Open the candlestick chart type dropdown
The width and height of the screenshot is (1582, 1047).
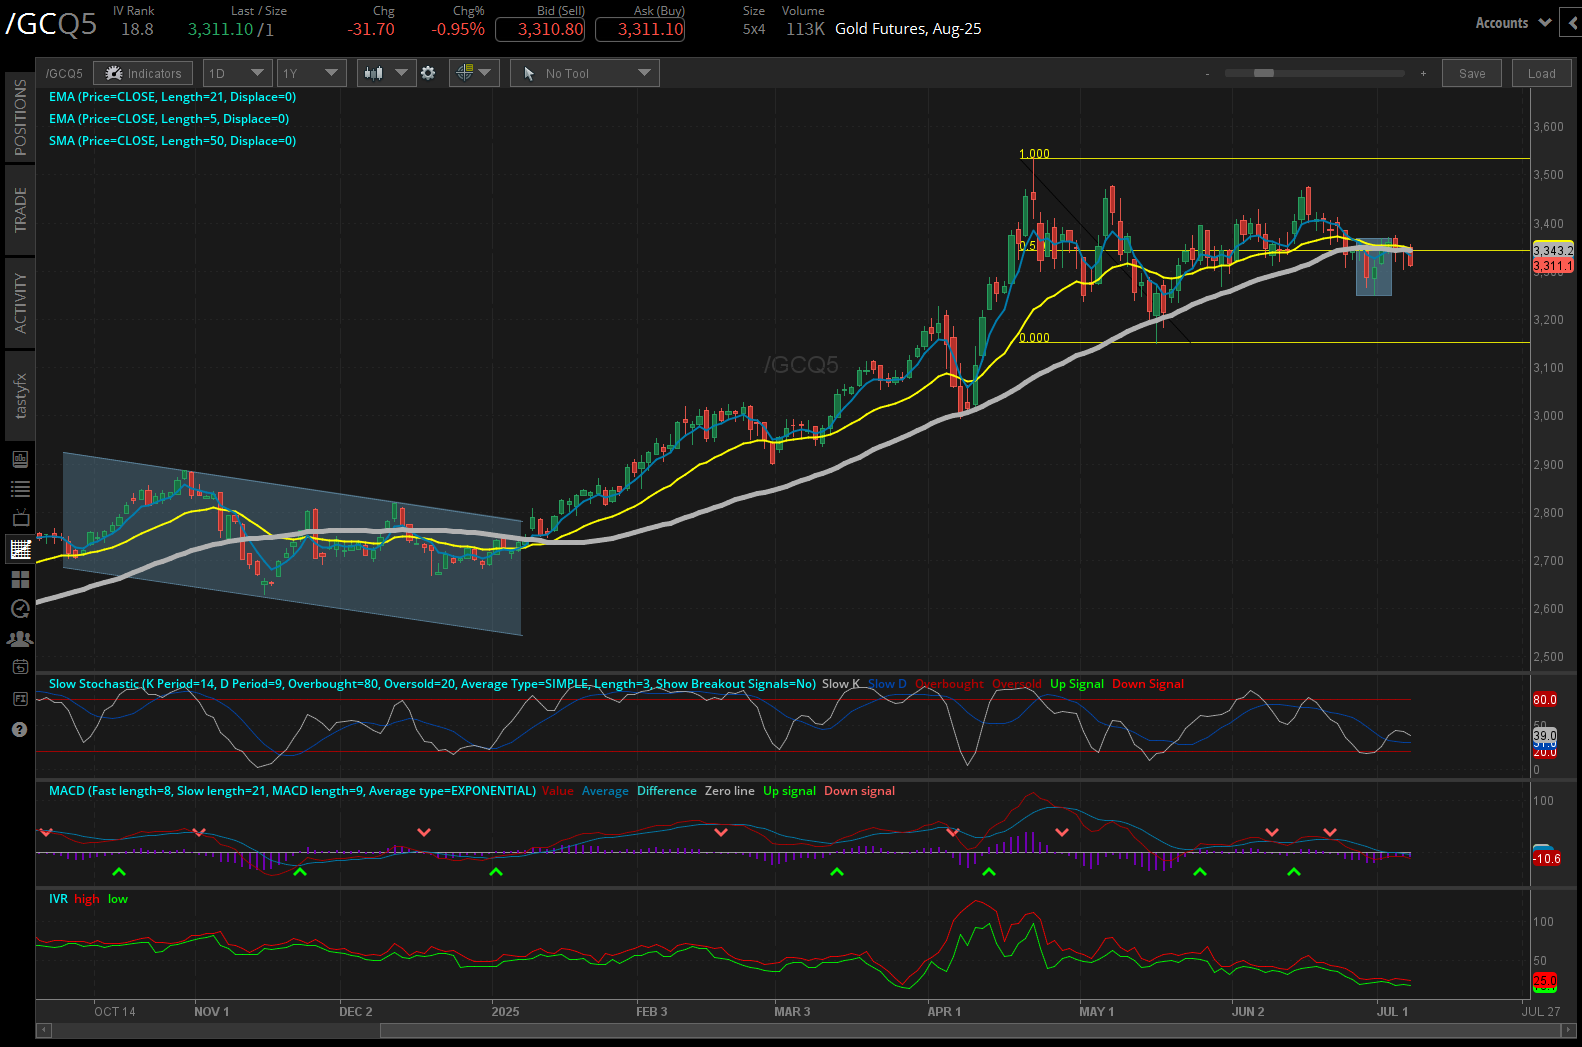(x=386, y=73)
